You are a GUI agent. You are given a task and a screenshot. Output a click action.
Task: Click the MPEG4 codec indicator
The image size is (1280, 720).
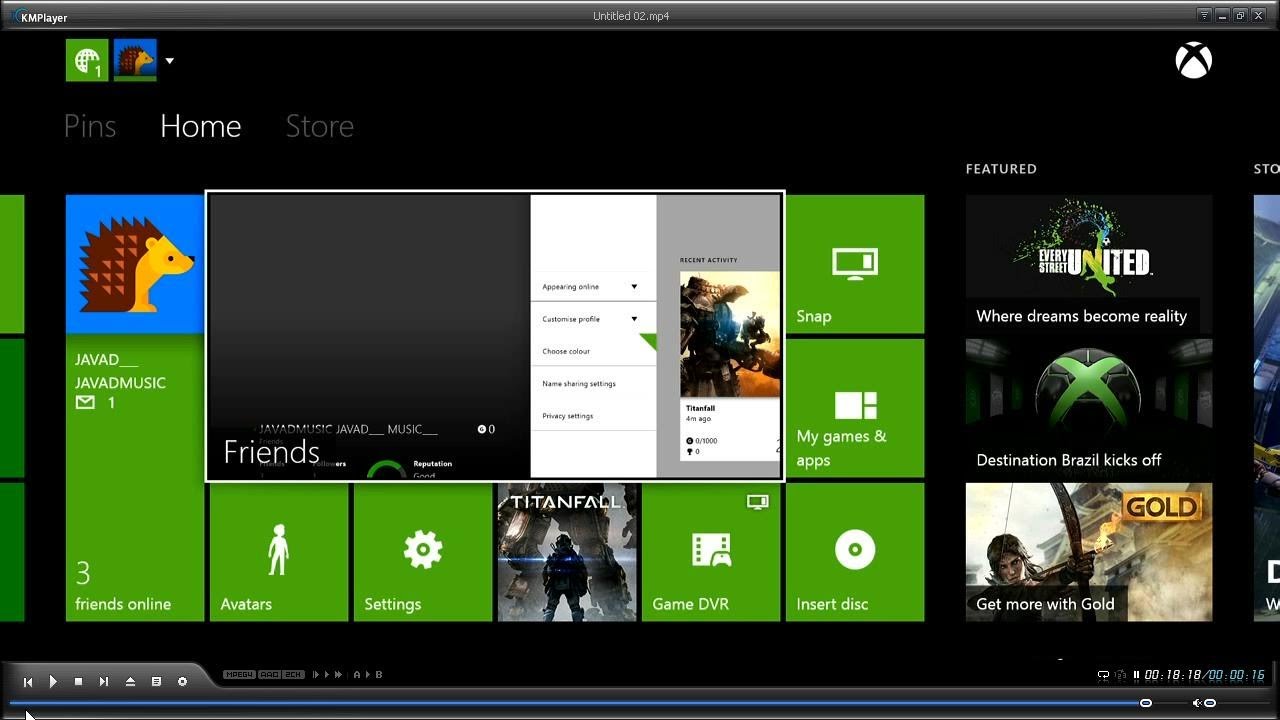240,675
